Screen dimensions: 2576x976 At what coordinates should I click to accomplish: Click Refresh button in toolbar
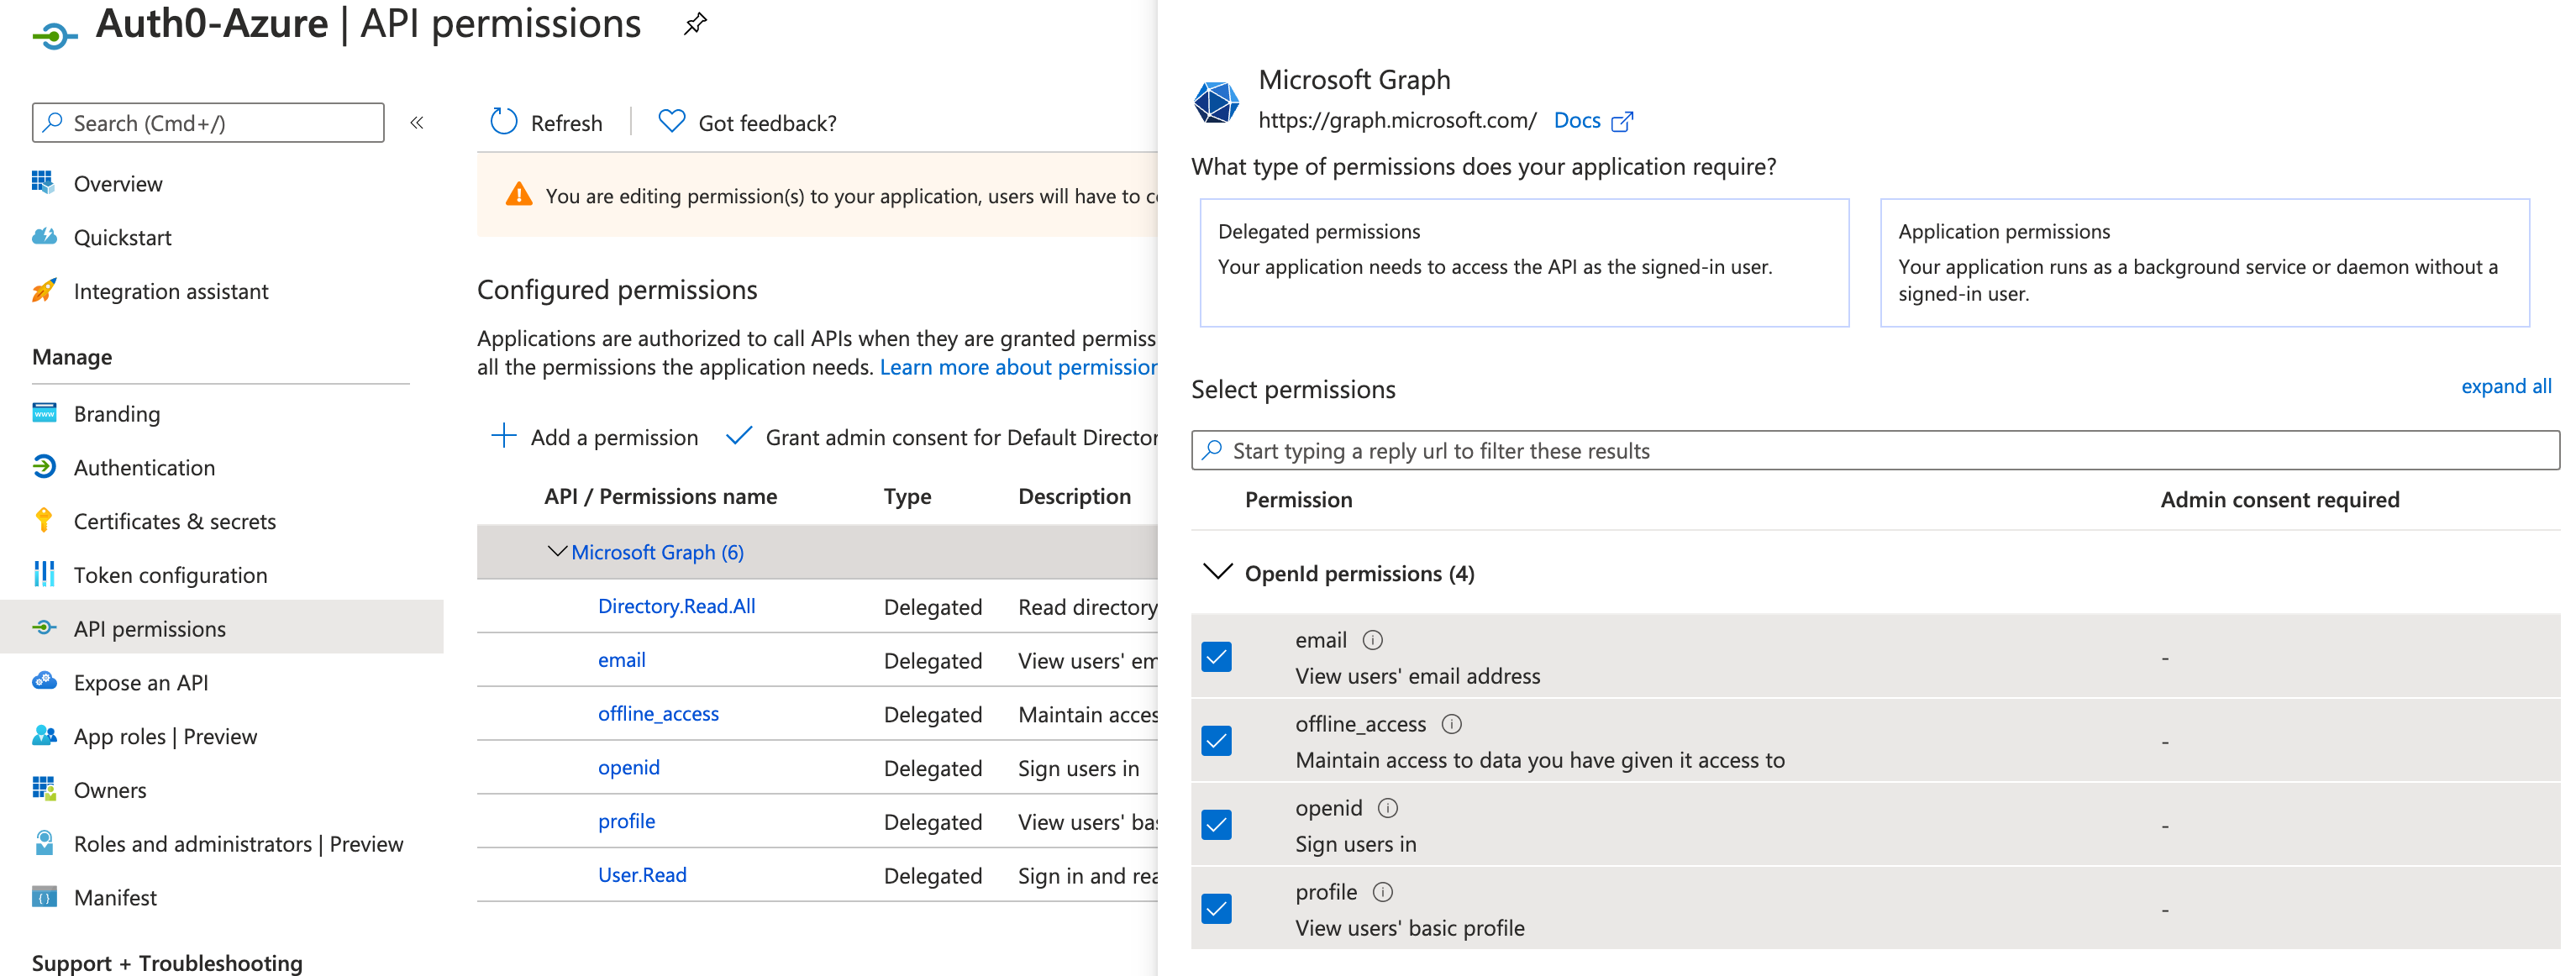point(546,123)
